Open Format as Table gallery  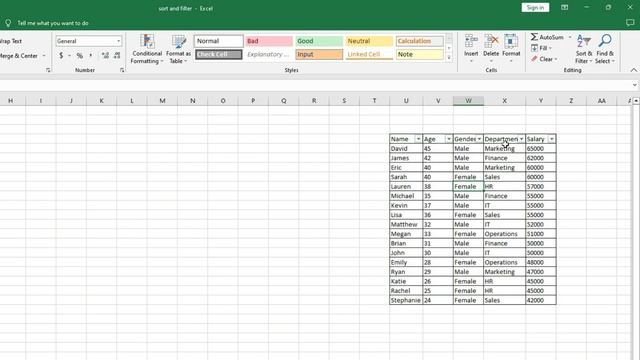pyautogui.click(x=178, y=49)
